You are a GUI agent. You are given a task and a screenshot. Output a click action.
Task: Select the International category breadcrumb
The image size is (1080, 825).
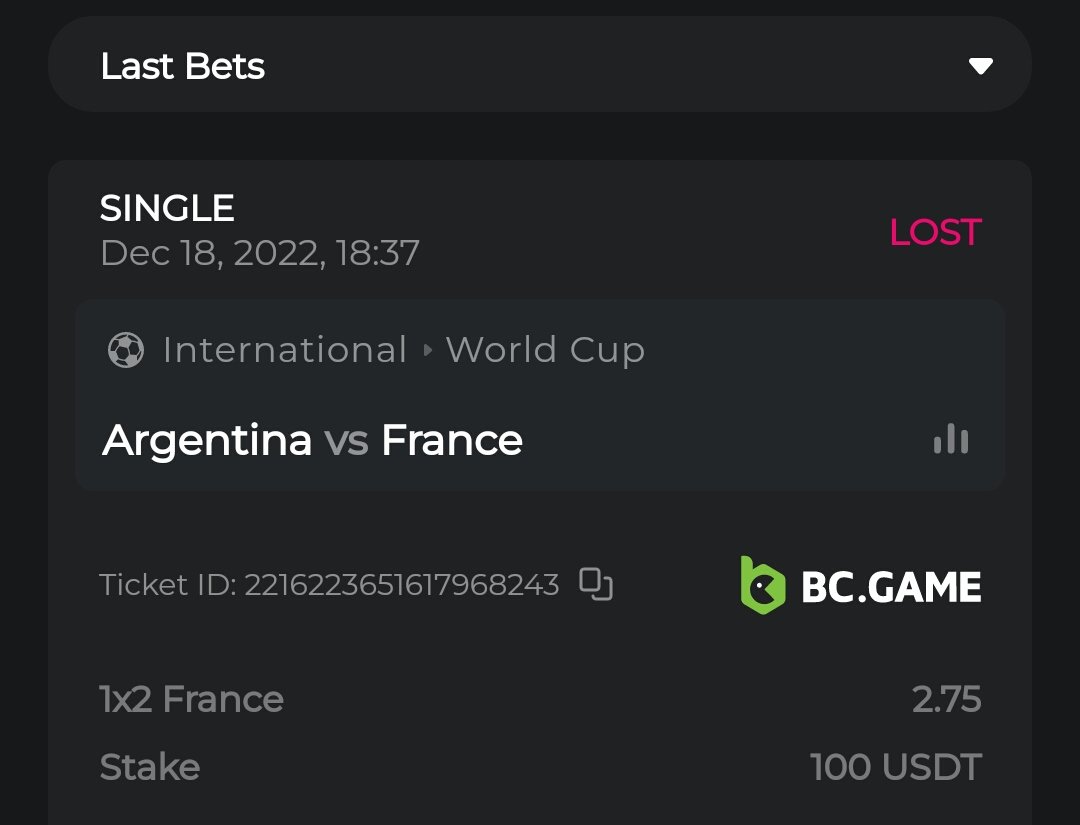point(285,351)
